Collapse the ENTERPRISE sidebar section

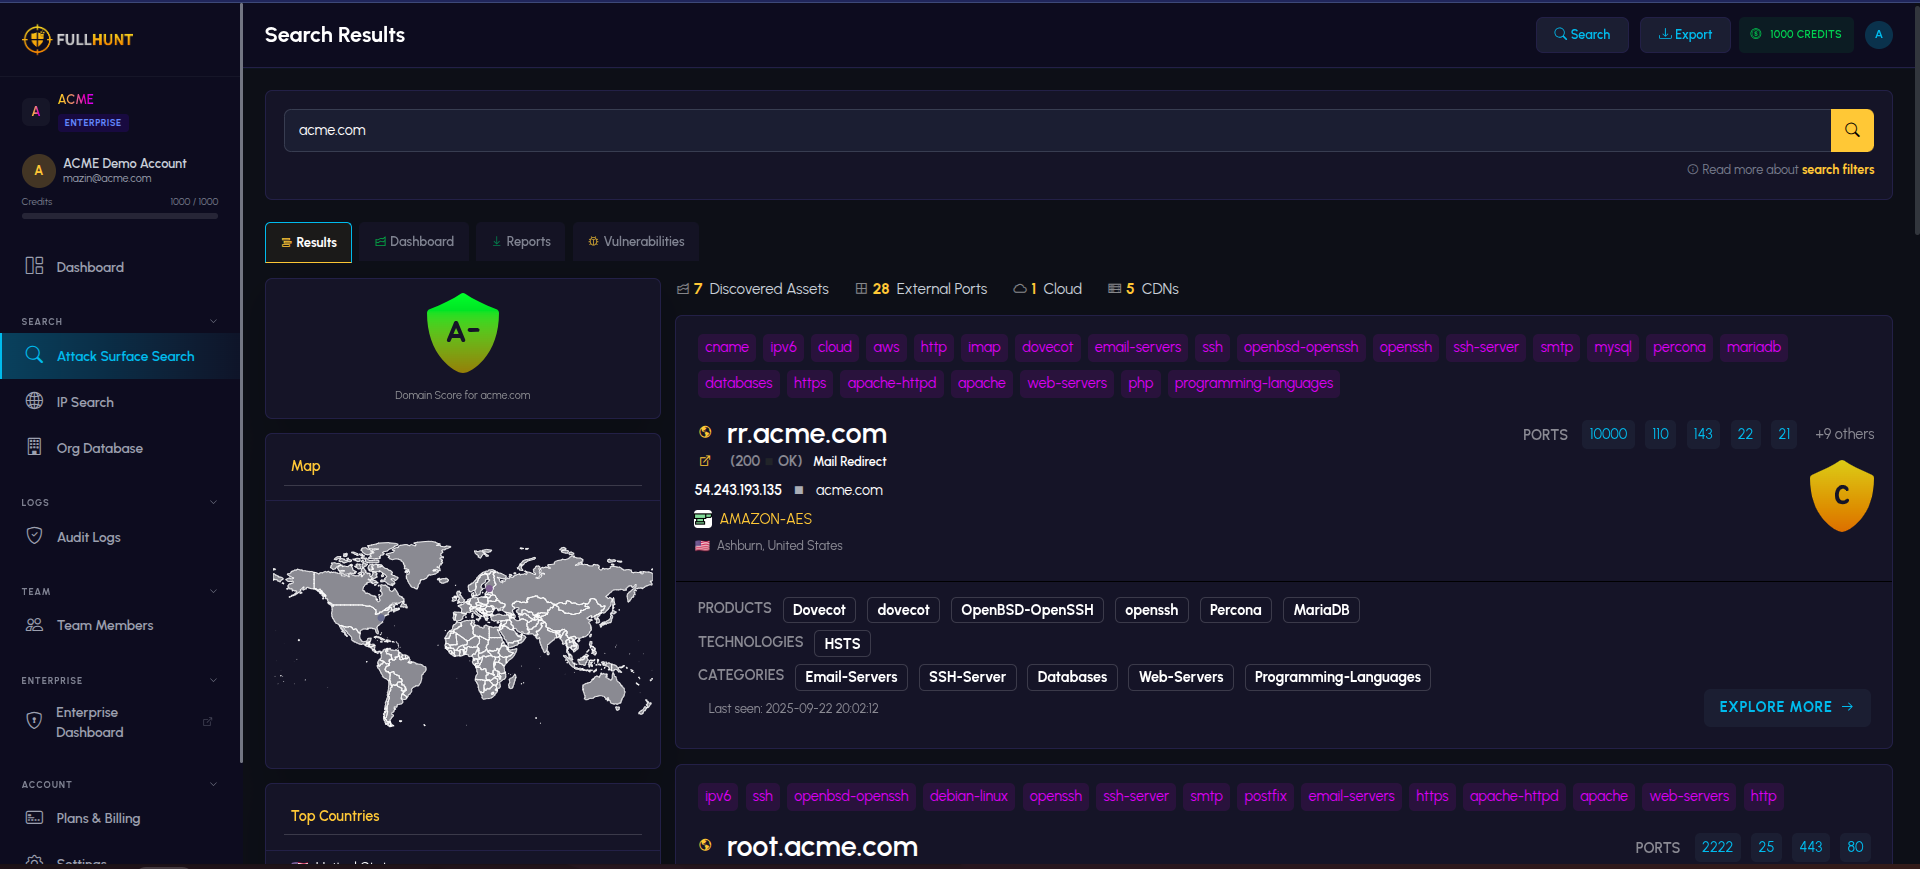(213, 680)
